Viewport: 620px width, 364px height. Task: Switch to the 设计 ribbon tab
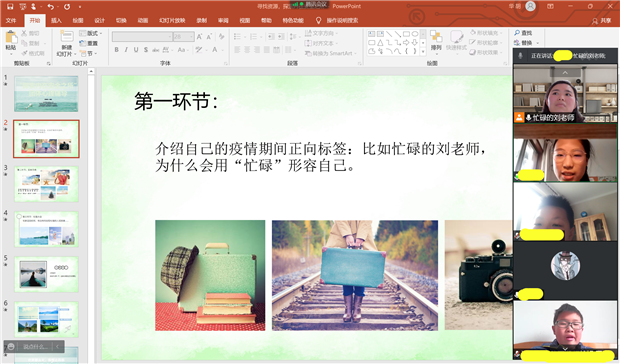(100, 21)
